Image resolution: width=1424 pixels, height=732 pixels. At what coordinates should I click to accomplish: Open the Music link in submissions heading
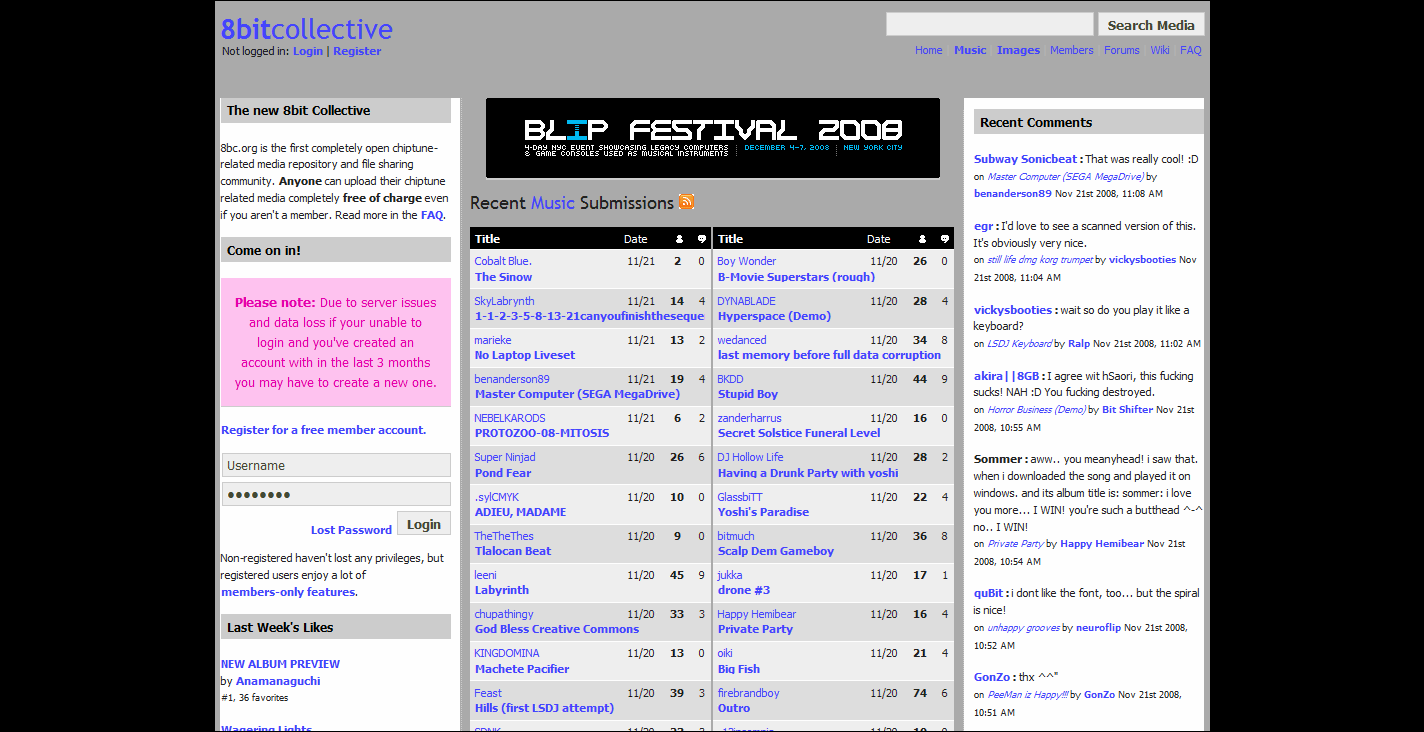553,203
